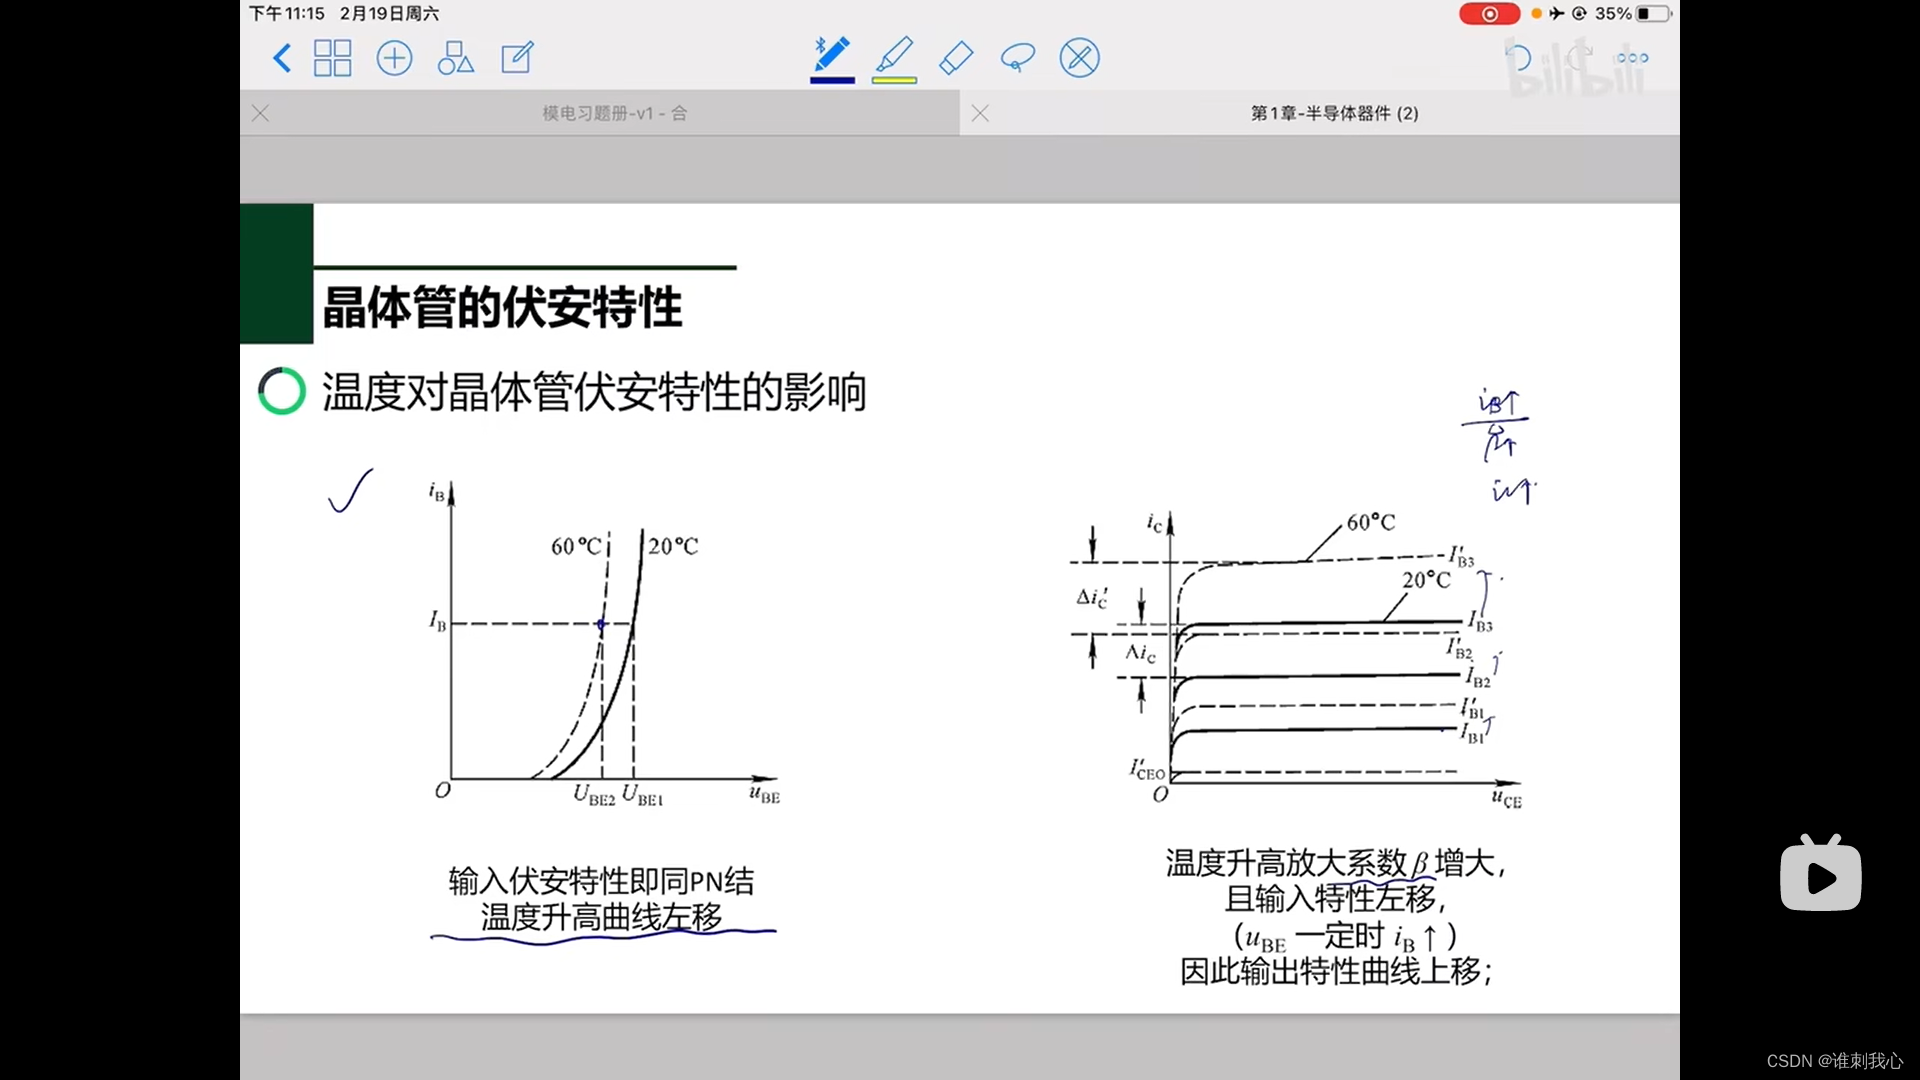Select the lasso selection tool
The width and height of the screenshot is (1920, 1080).
[x=1017, y=58]
